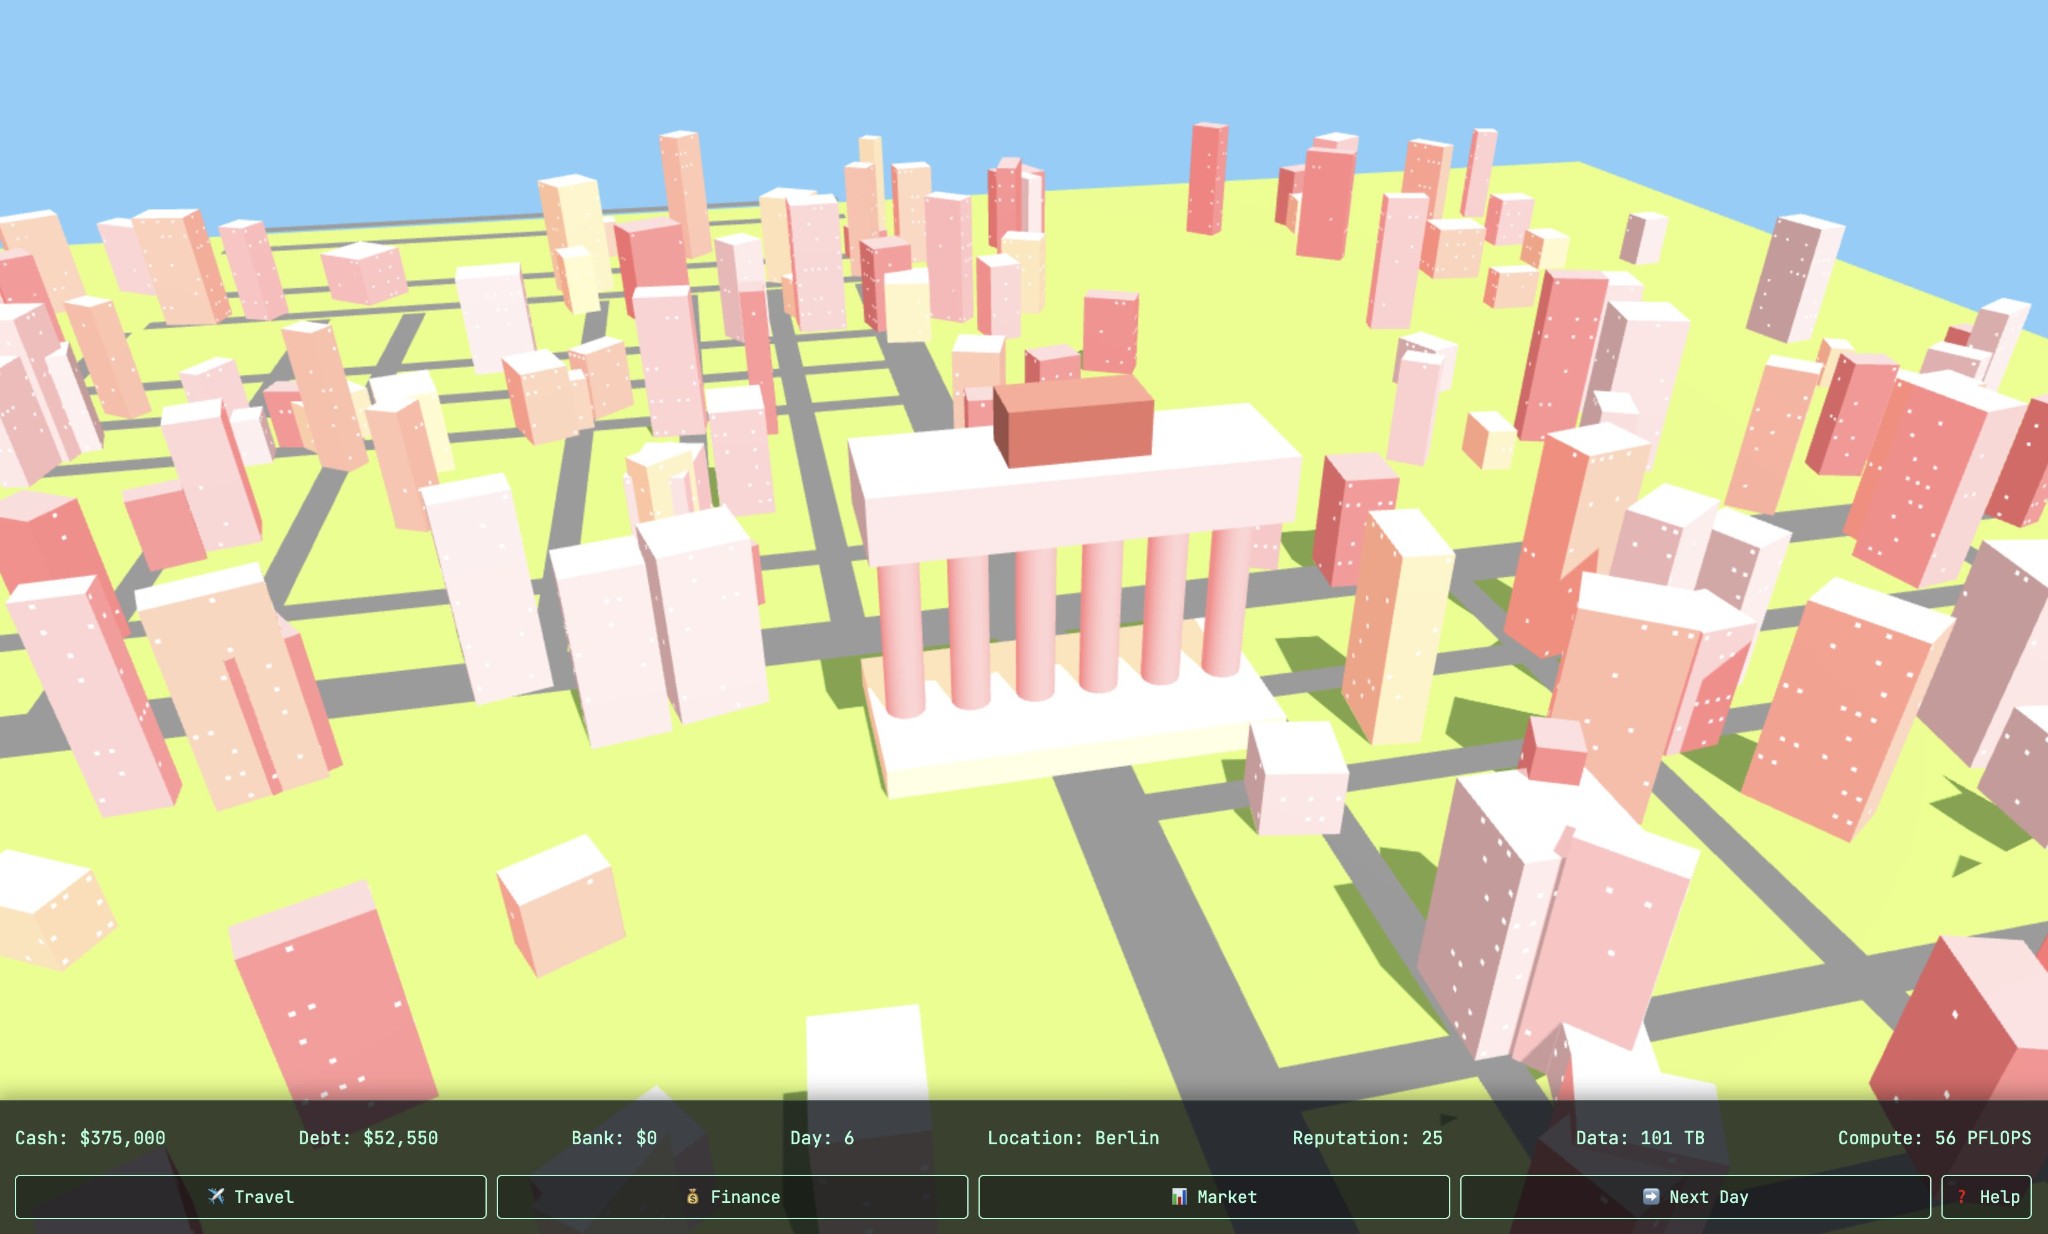The height and width of the screenshot is (1234, 2048).
Task: Click the airplane icon on the Travel button
Action: (x=216, y=1196)
